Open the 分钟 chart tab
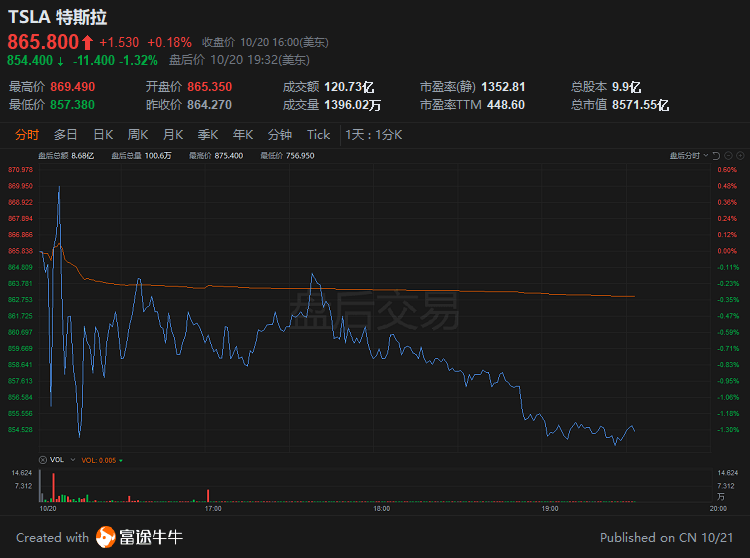The width and height of the screenshot is (750, 558). [280, 135]
